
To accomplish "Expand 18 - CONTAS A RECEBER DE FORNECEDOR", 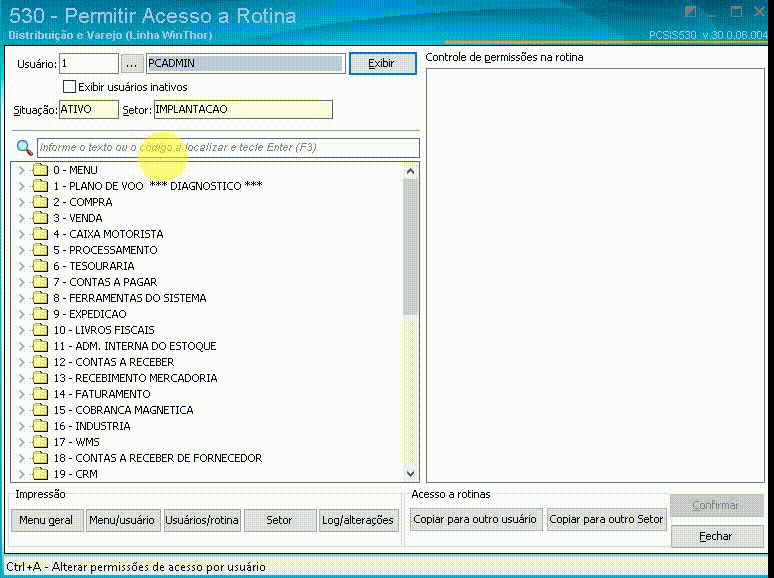I will click(21, 458).
